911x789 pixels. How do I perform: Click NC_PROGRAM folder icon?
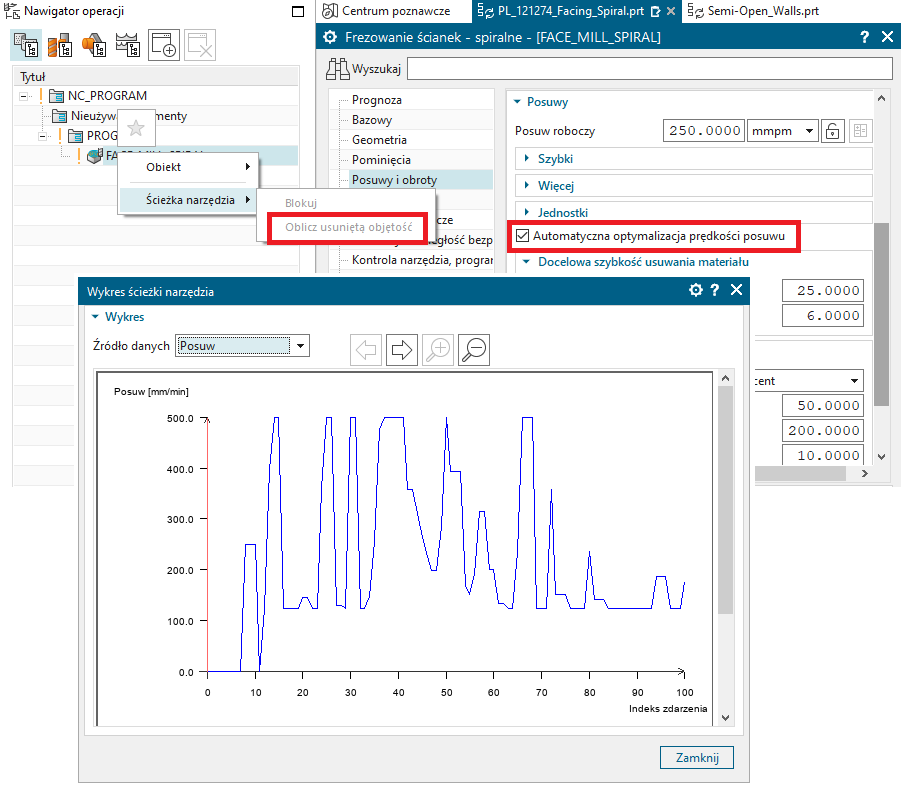tap(56, 95)
